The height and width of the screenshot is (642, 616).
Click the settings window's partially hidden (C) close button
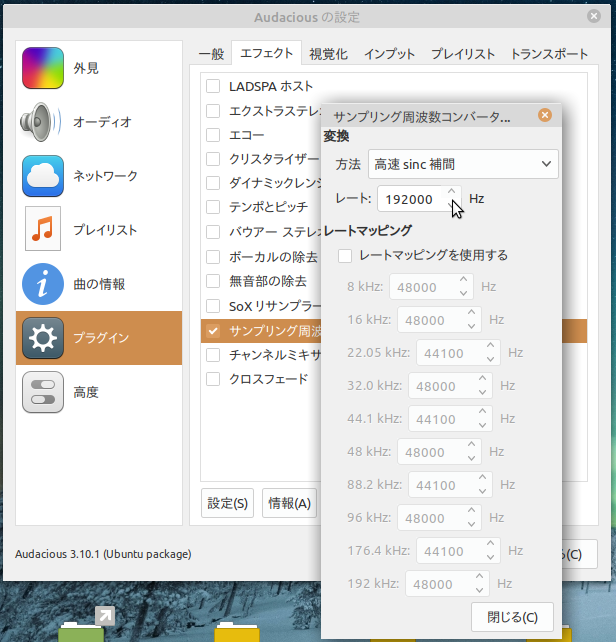point(580,554)
